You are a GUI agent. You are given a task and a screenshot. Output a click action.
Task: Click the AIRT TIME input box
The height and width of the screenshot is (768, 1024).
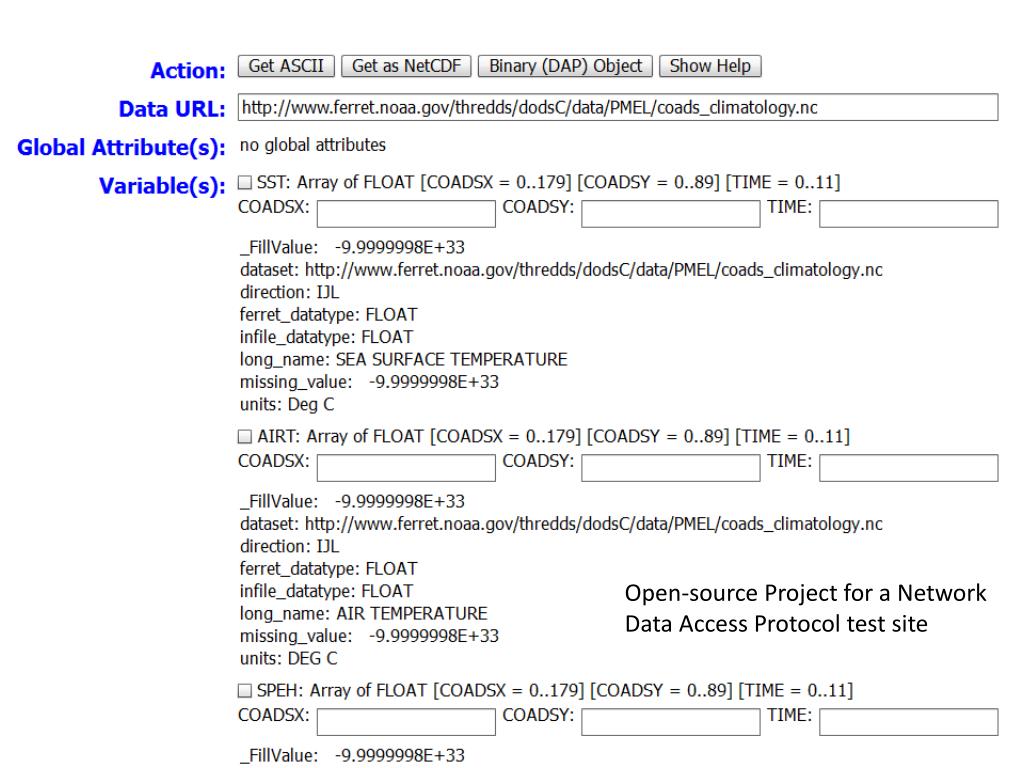pyautogui.click(x=908, y=468)
